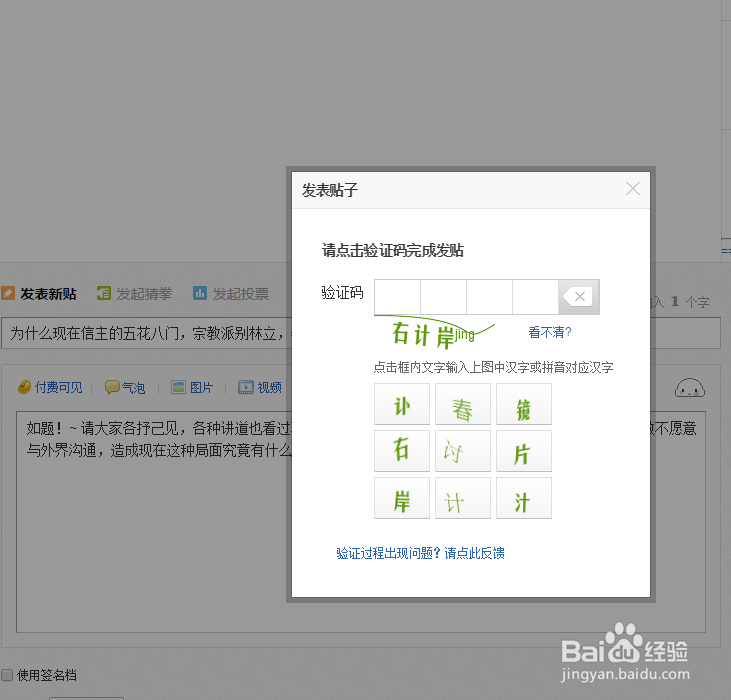731x700 pixels.
Task: Click the fourth captcha input box
Action: pos(536,297)
